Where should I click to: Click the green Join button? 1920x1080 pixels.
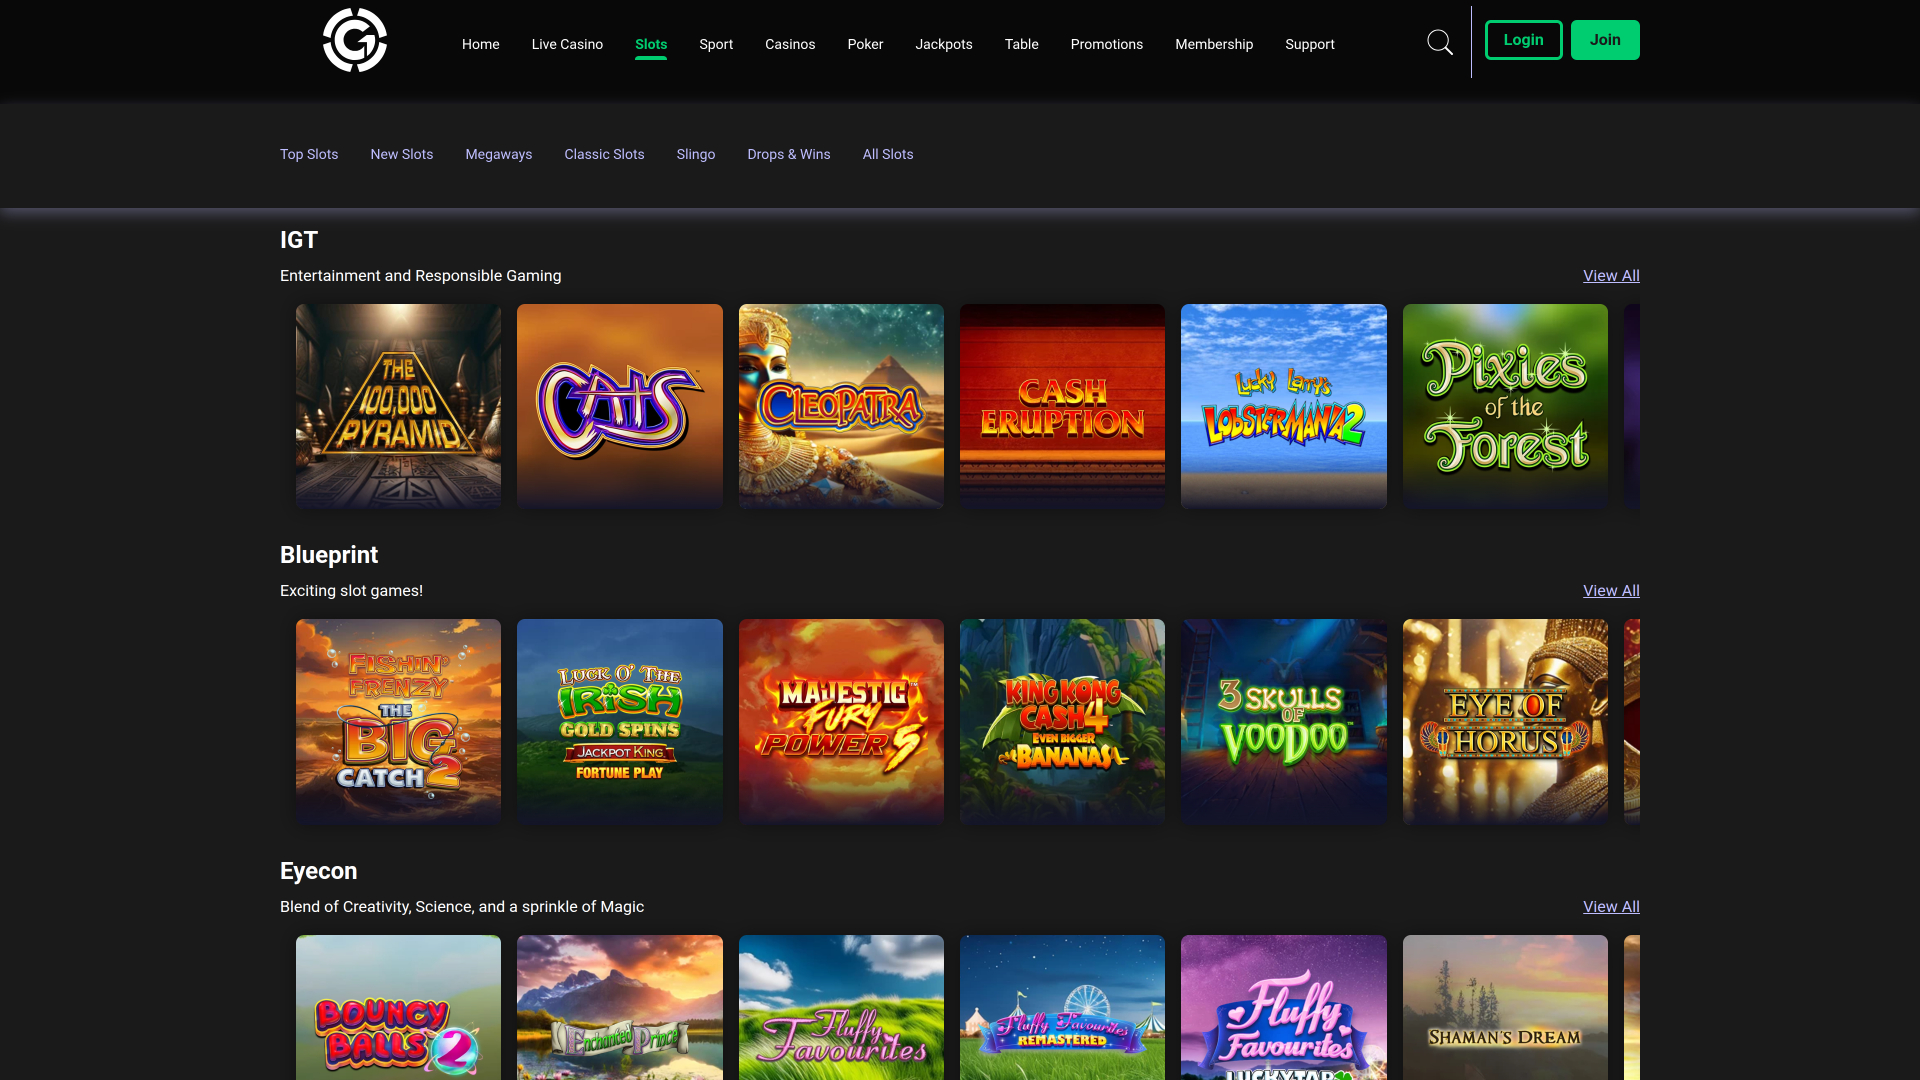click(x=1605, y=40)
